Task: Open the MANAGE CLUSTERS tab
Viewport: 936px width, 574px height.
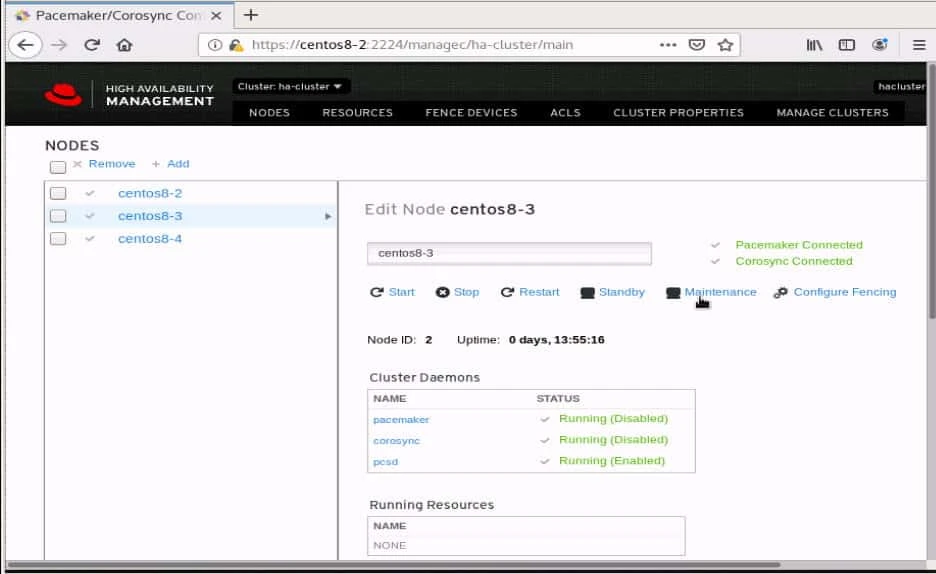Action: click(x=833, y=113)
